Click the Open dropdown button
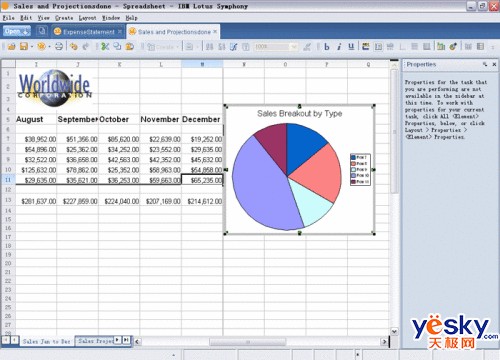Viewport: 500px width, 360px height. tap(17, 31)
